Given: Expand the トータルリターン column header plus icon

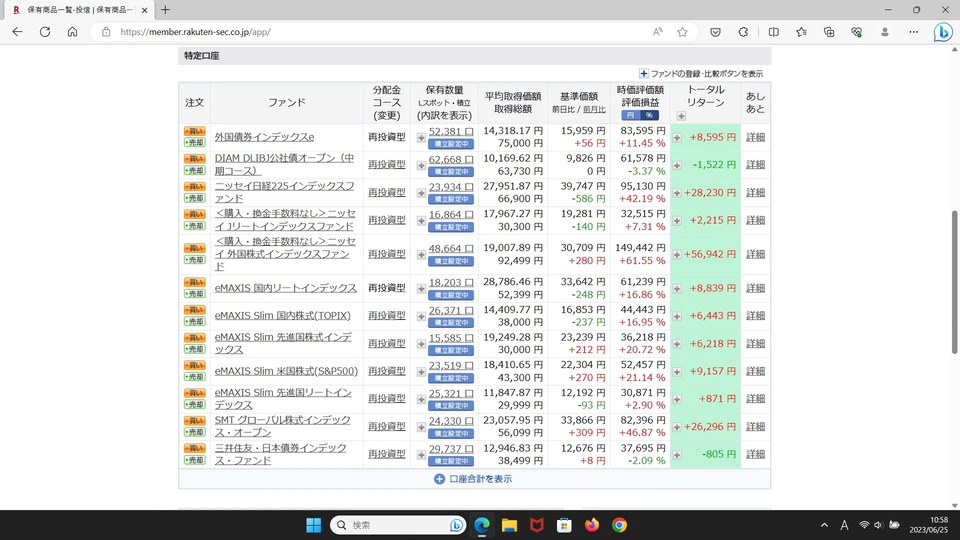Looking at the screenshot, I should pos(681,116).
